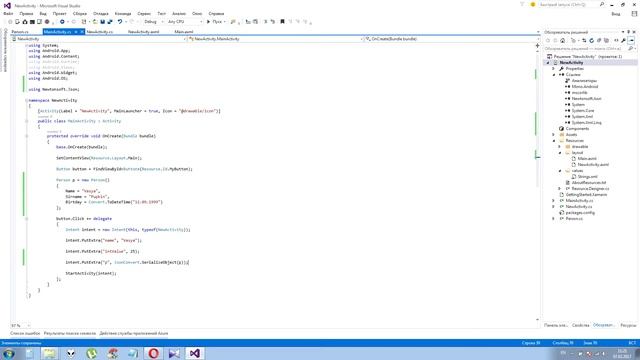Click the Undo toolbar icon
The image size is (640, 360).
coord(120,22)
